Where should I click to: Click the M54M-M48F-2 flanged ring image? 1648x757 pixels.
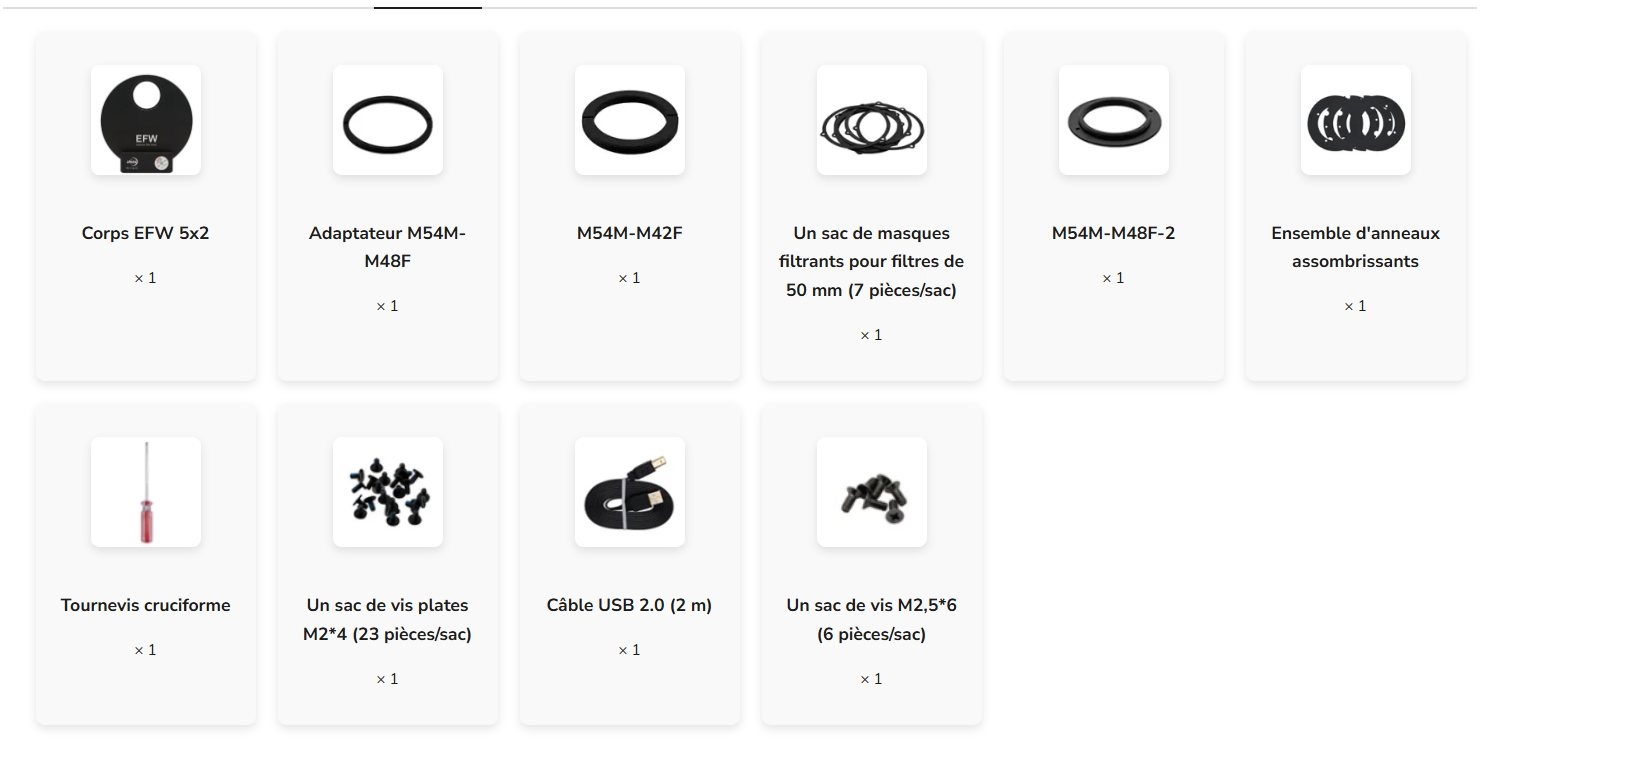tap(1114, 120)
